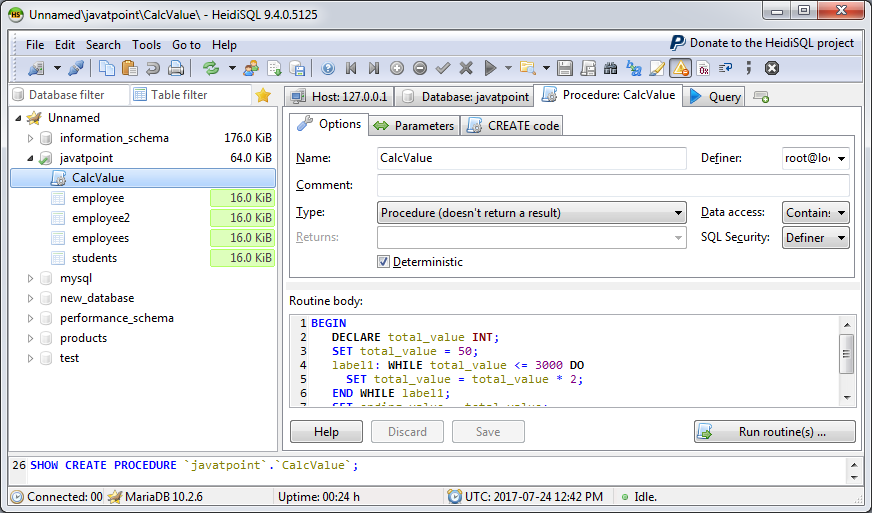Click the Delete row minus icon
Viewport: 872px width, 513px height.
[420, 68]
